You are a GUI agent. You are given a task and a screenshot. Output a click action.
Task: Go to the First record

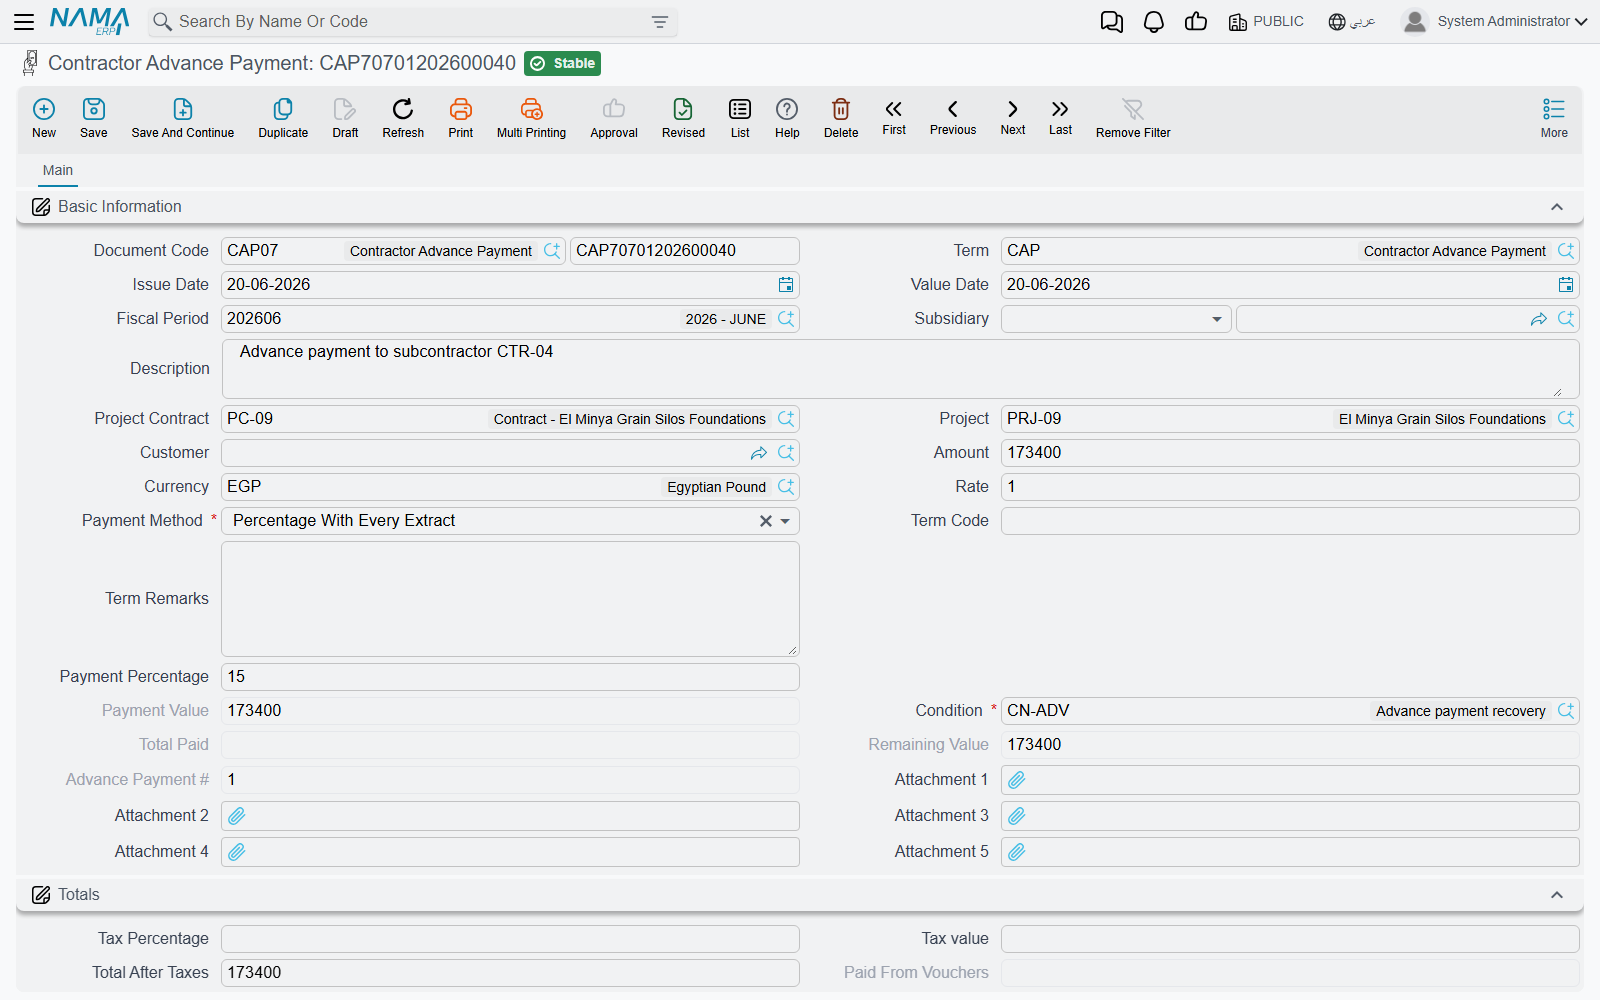click(894, 117)
